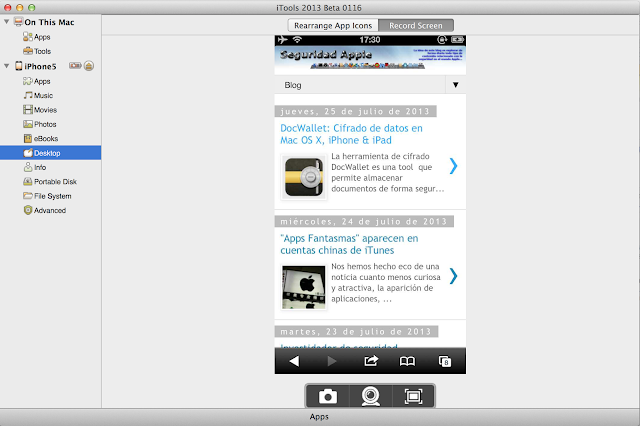
Task: Collapse the On This Mac section
Action: [x=7, y=22]
